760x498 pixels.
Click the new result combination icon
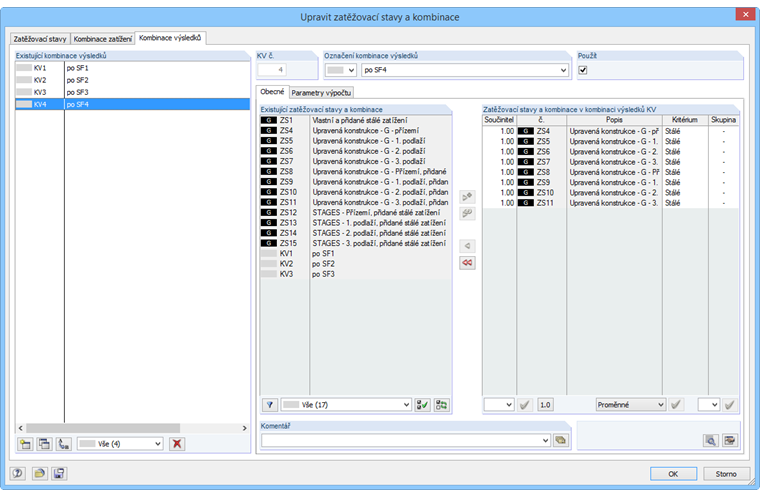tap(25, 444)
